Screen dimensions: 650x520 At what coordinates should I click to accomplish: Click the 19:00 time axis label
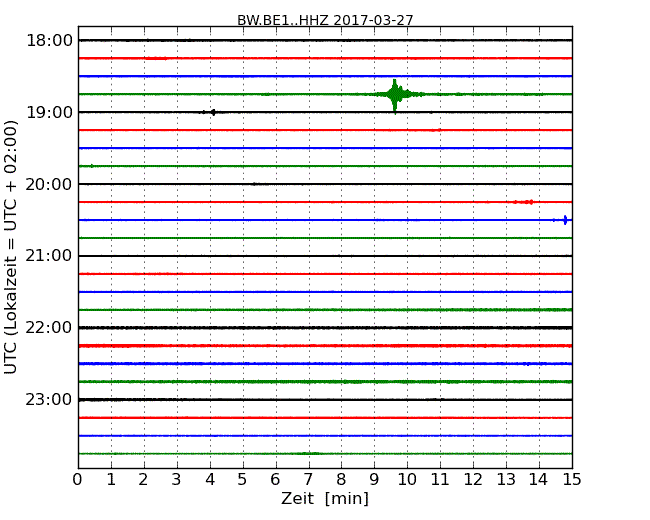[49, 112]
